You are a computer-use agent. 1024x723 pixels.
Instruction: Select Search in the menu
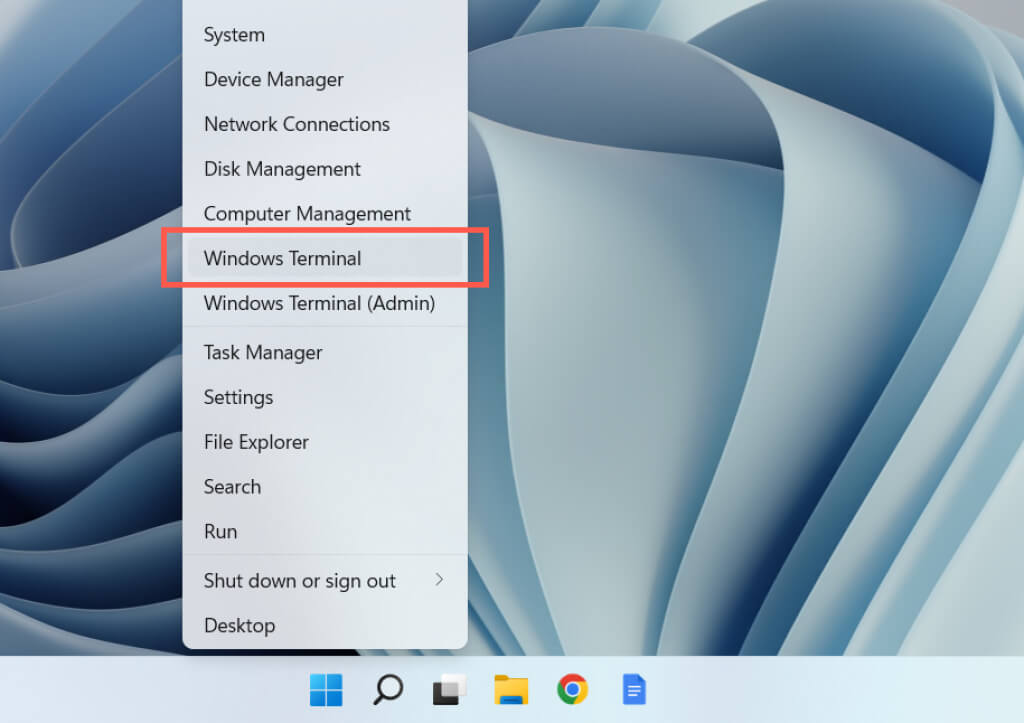(x=325, y=487)
